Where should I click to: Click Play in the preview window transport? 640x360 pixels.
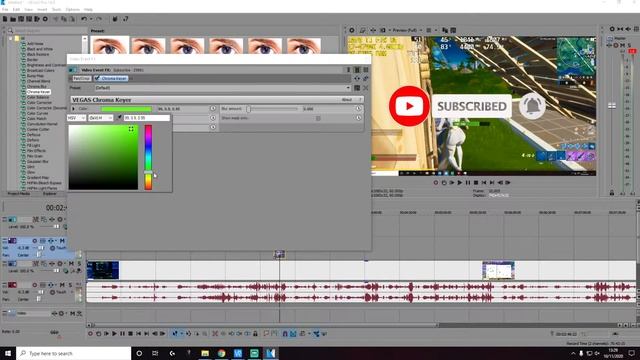[x=460, y=182]
